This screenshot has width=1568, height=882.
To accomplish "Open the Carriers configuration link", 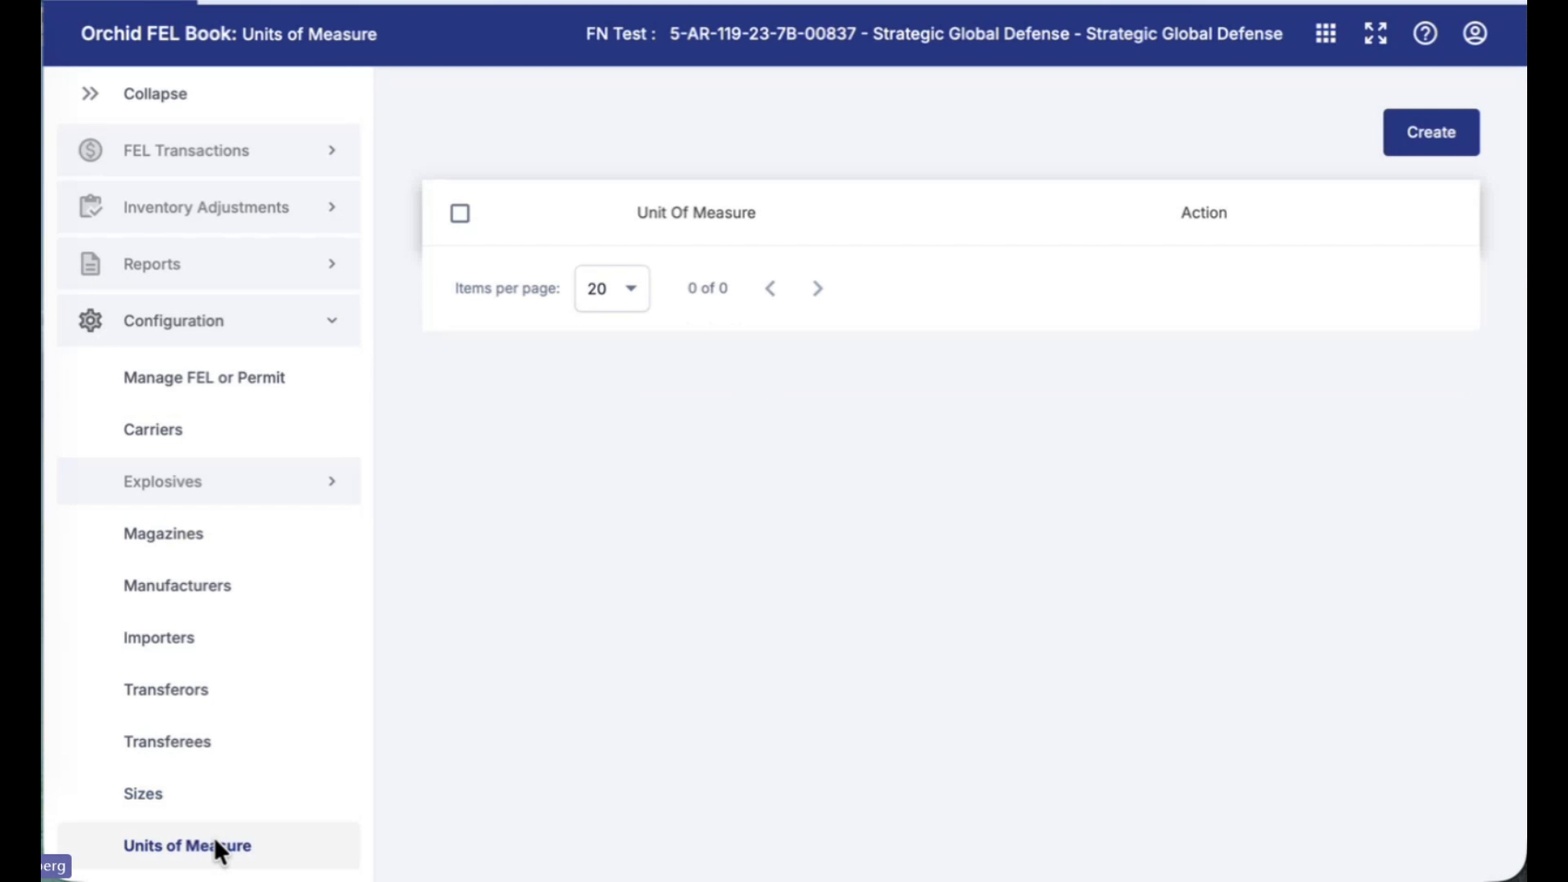I will point(153,430).
